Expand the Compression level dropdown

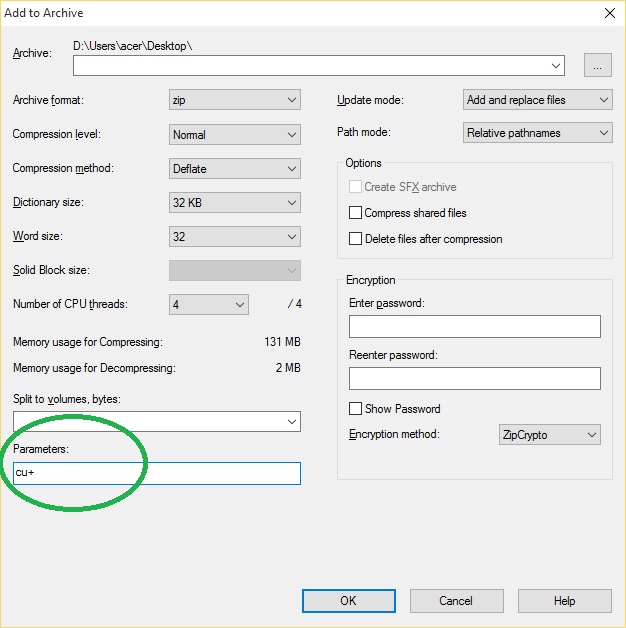[x=235, y=134]
